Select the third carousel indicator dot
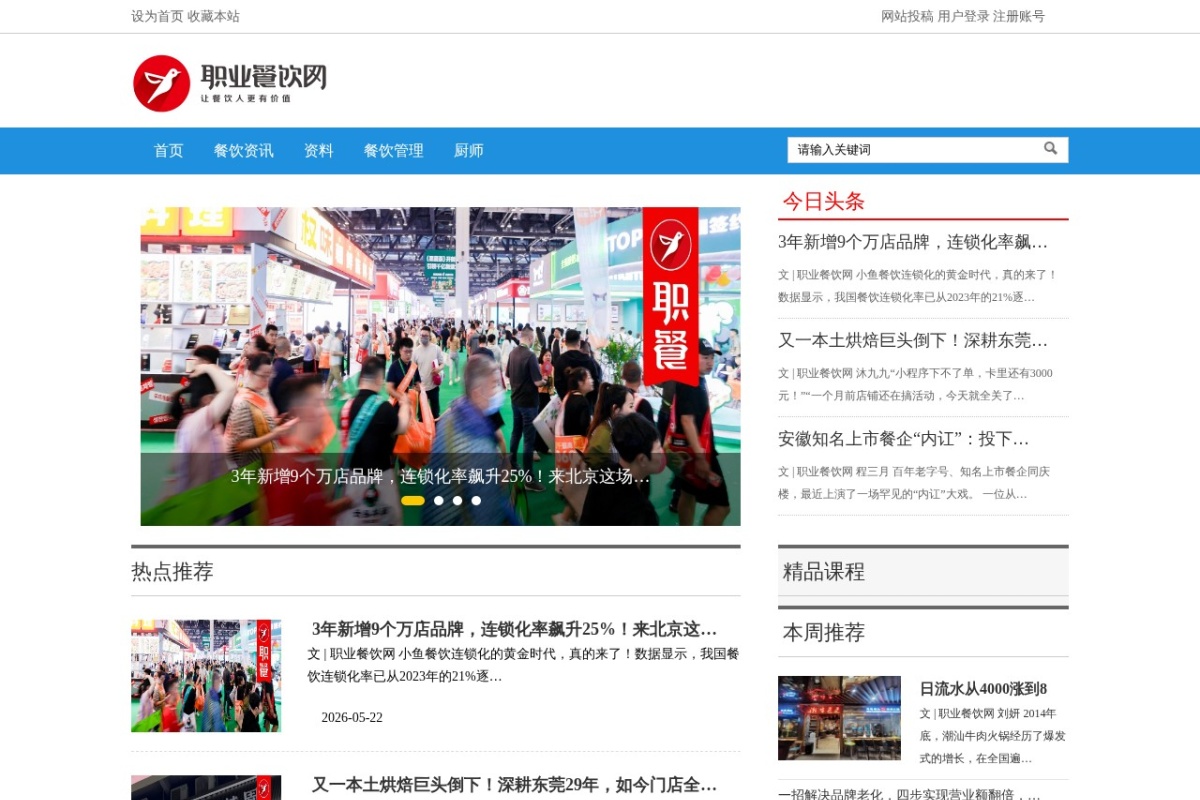1200x800 pixels. coord(457,500)
